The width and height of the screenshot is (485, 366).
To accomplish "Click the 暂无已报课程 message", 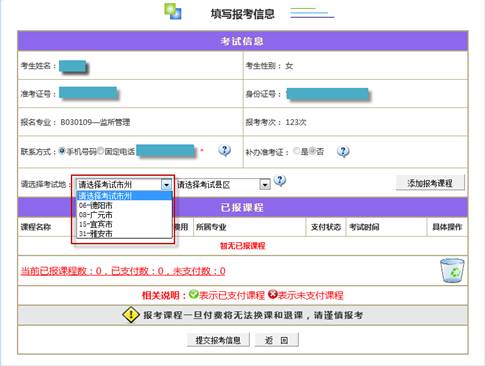I will tap(242, 246).
